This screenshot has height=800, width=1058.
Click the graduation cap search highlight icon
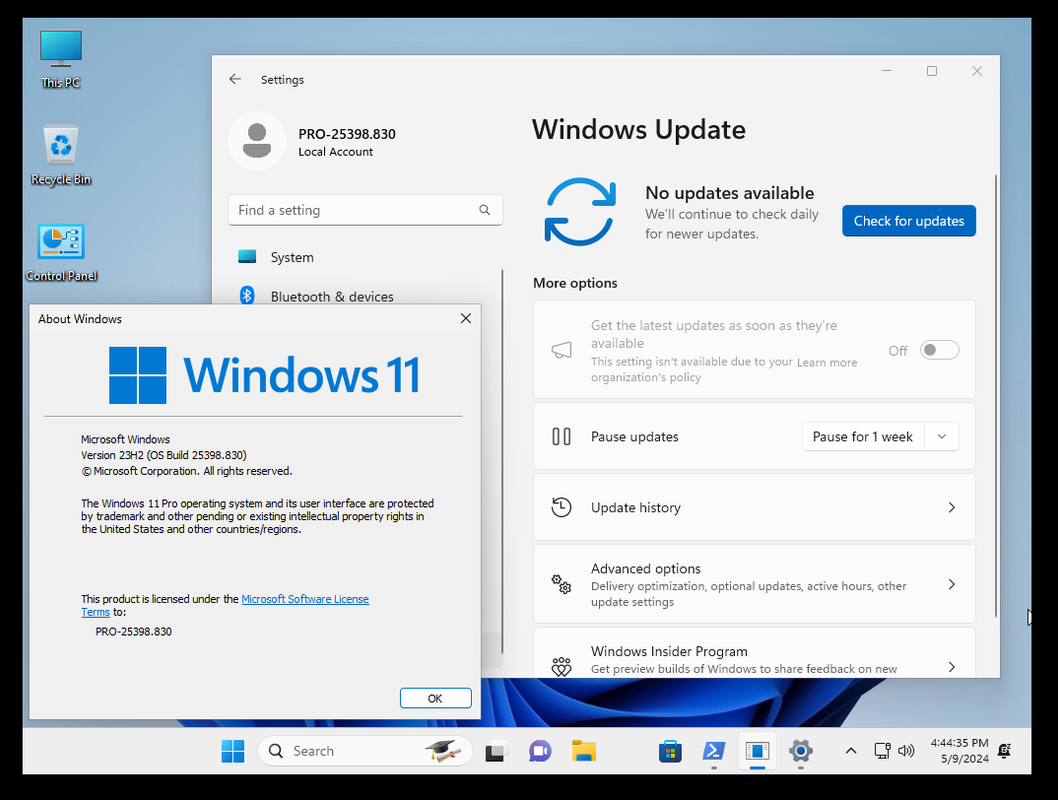tap(443, 750)
